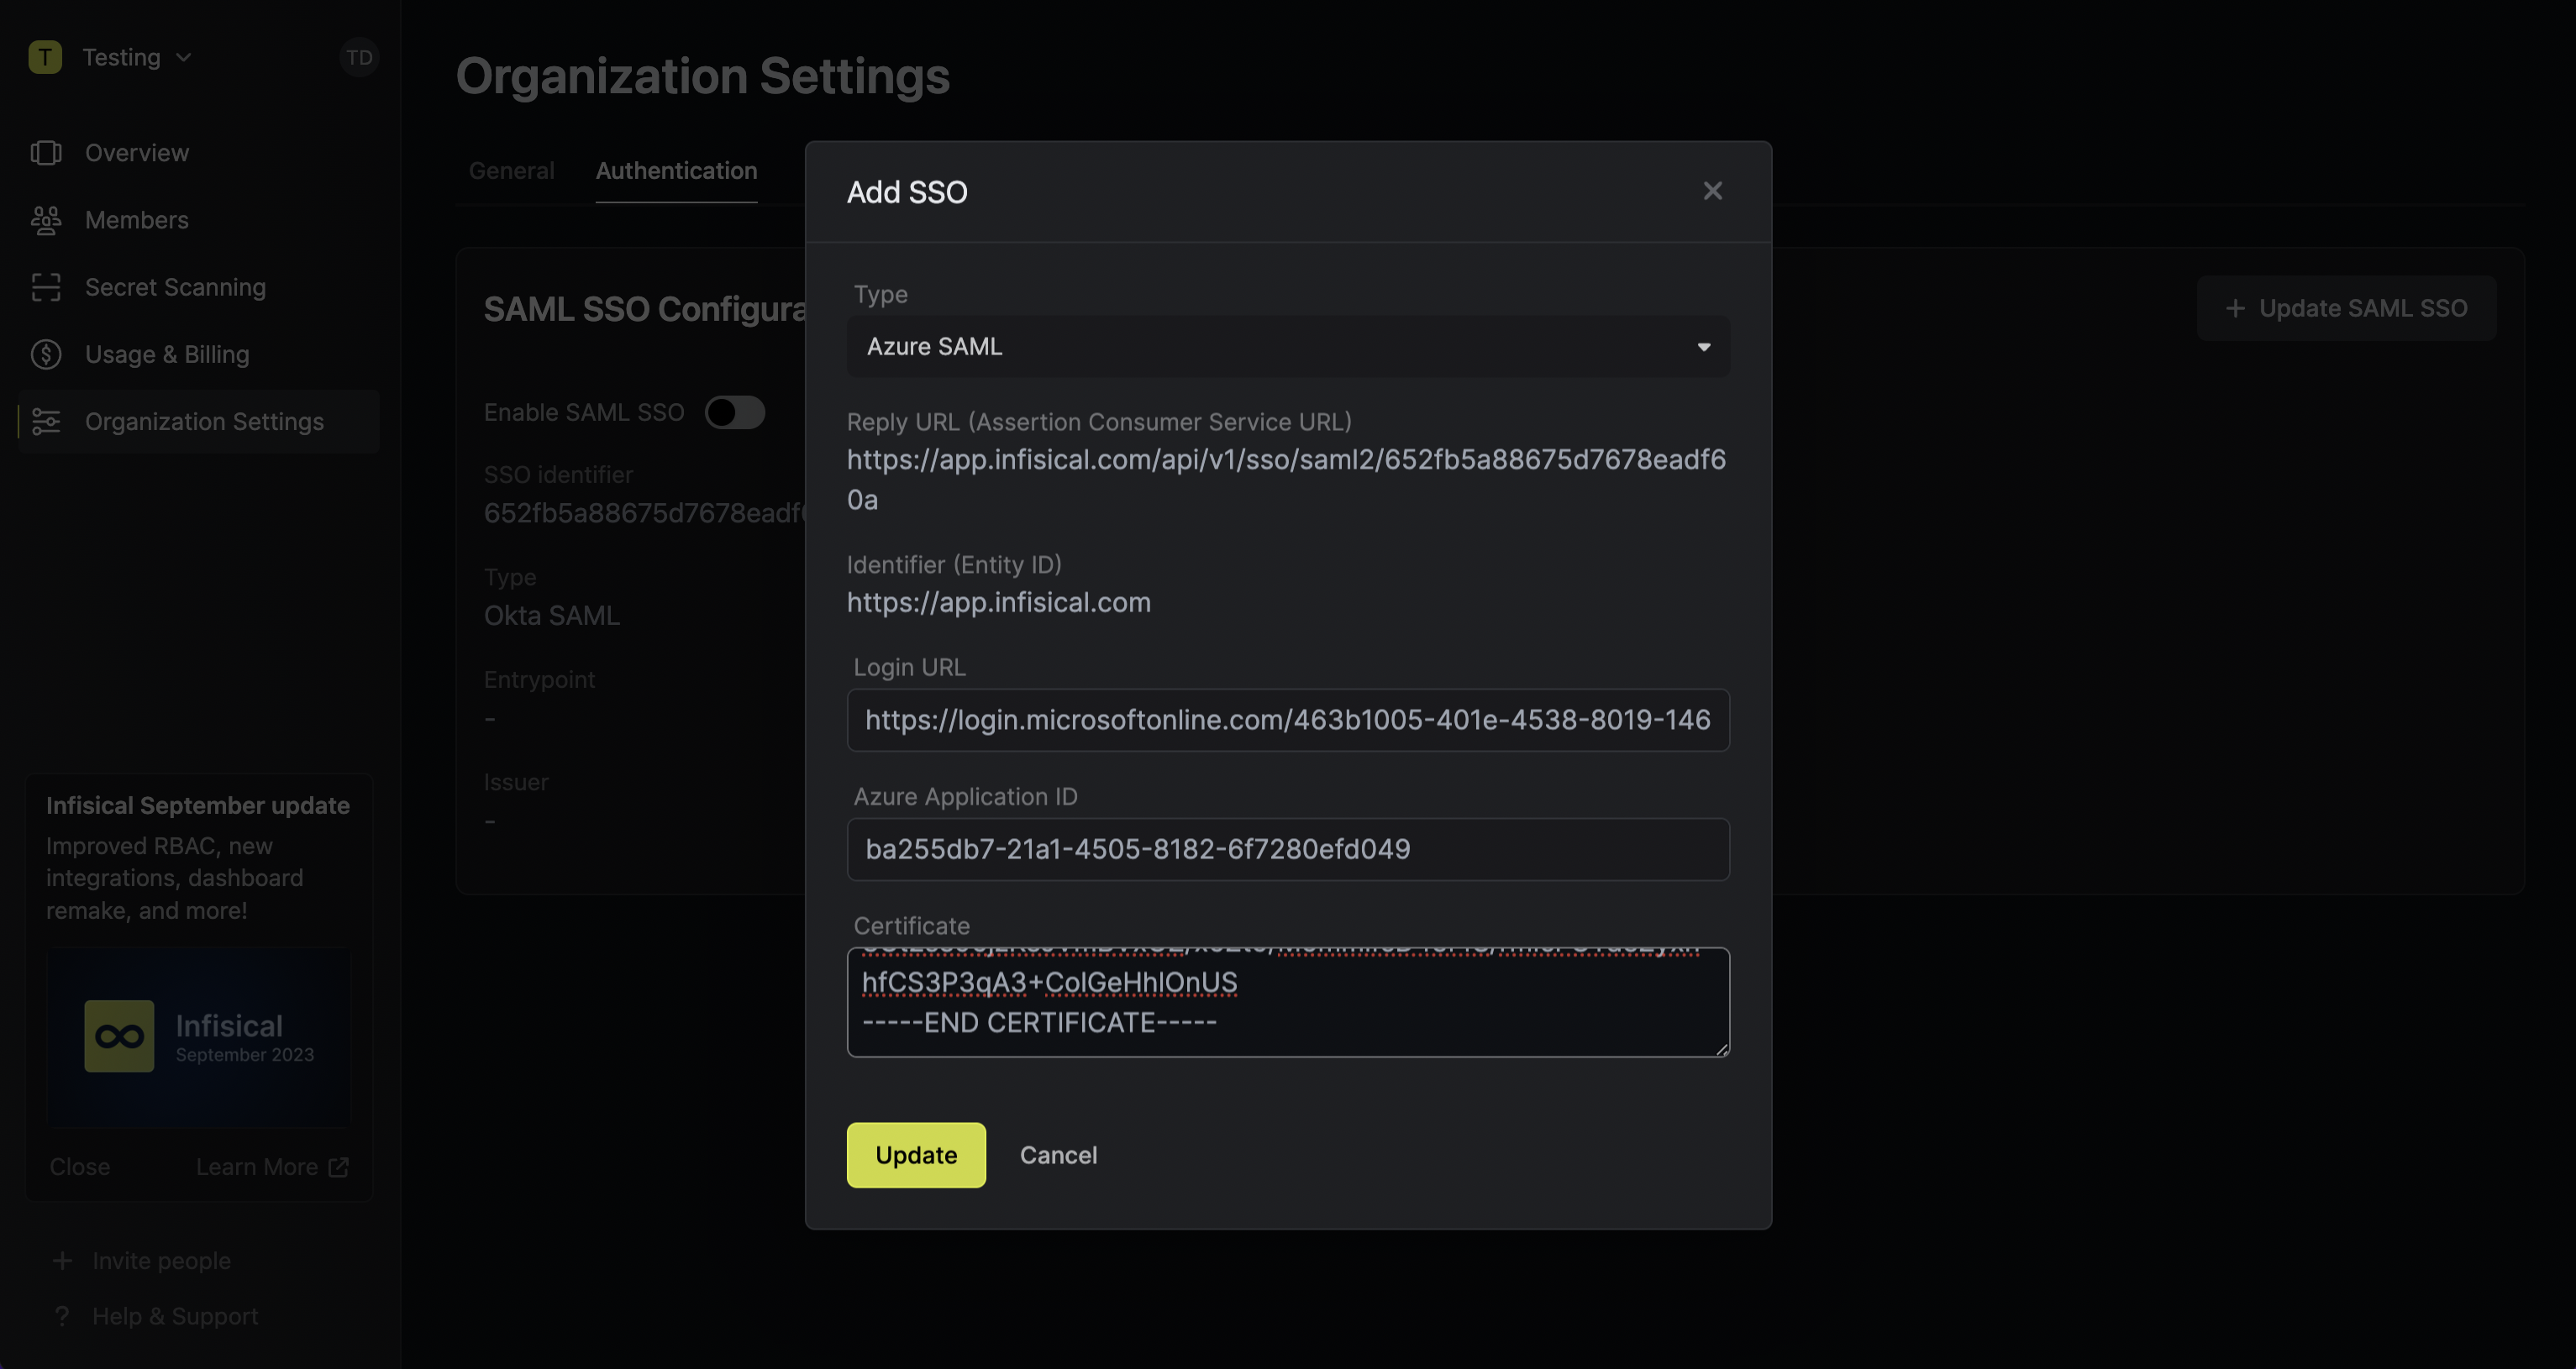
Task: Click the SSO identifier value
Action: tap(645, 512)
